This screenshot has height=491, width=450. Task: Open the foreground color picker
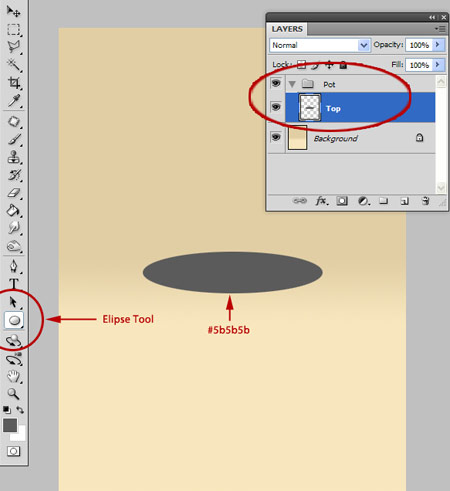click(x=10, y=425)
